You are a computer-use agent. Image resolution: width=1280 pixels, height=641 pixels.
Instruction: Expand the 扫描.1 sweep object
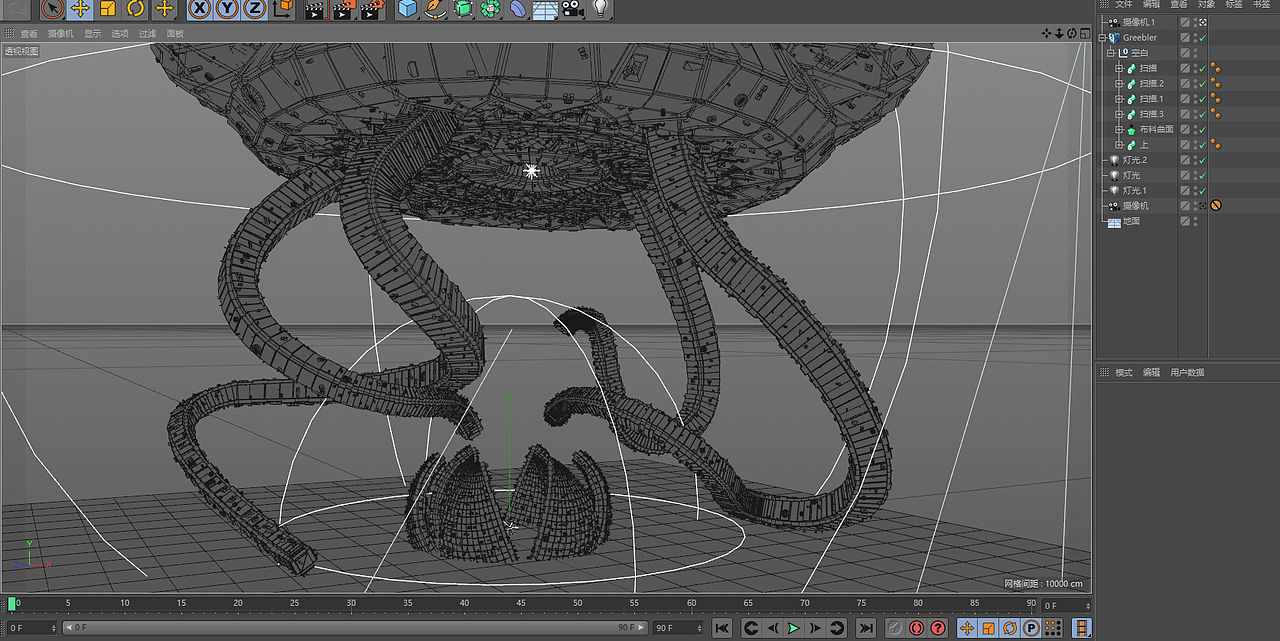click(1120, 99)
